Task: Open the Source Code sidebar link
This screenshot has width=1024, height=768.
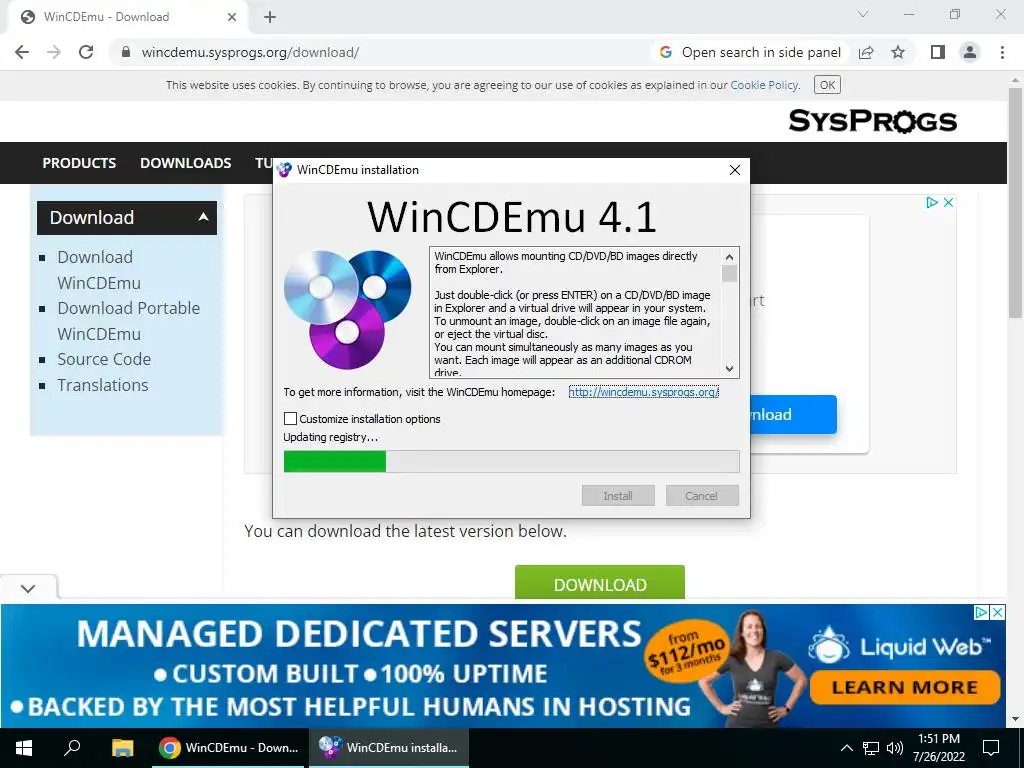Action: click(x=104, y=359)
